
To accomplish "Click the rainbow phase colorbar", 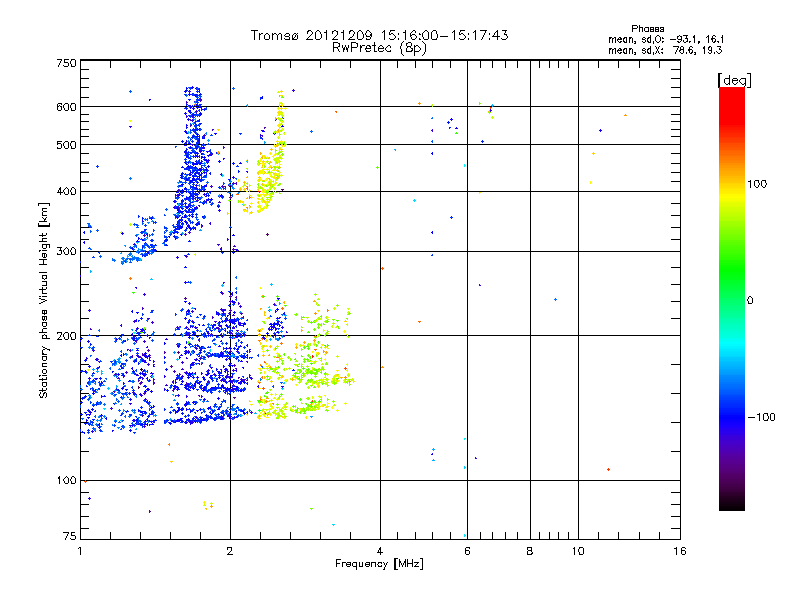I will point(732,298).
